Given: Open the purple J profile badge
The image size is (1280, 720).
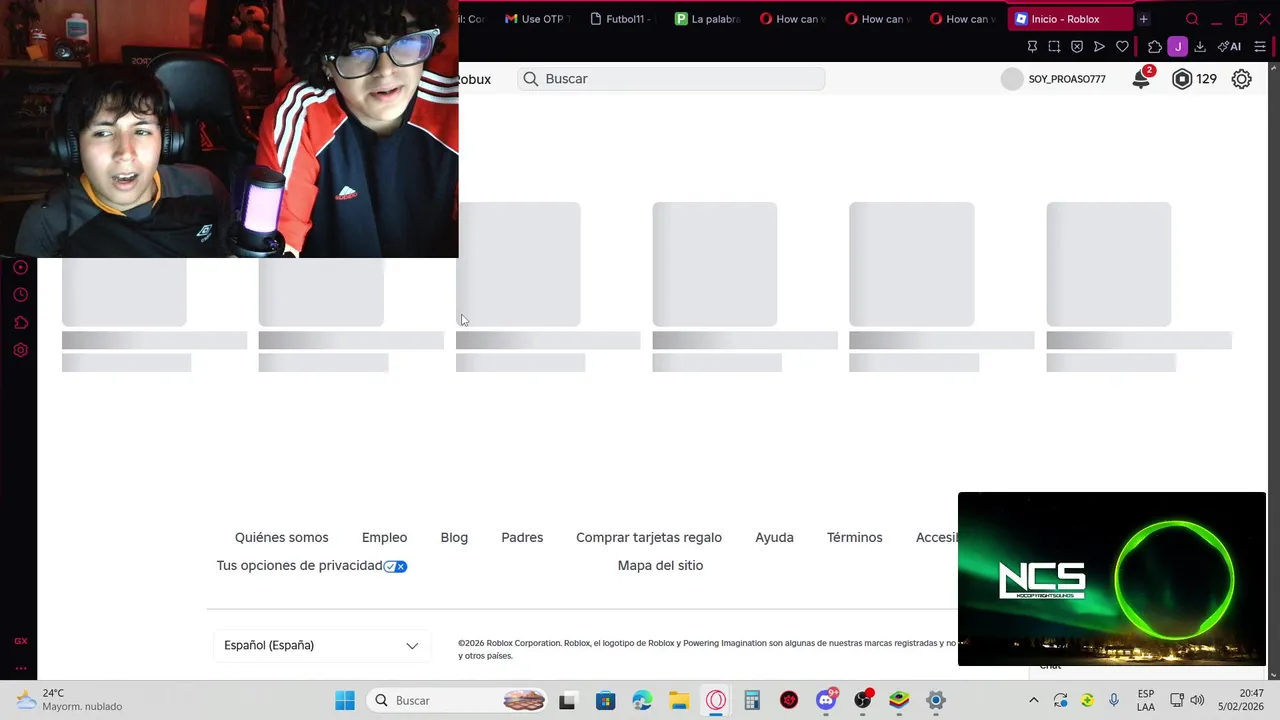Looking at the screenshot, I should 1178,47.
